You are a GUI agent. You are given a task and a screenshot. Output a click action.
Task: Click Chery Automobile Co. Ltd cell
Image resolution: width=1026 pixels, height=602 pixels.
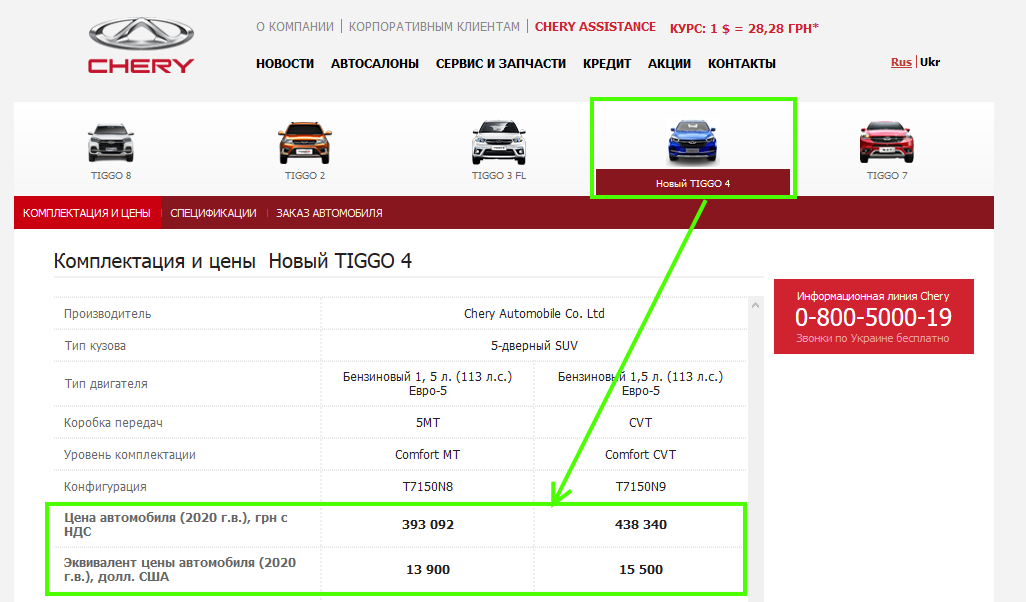tap(534, 313)
